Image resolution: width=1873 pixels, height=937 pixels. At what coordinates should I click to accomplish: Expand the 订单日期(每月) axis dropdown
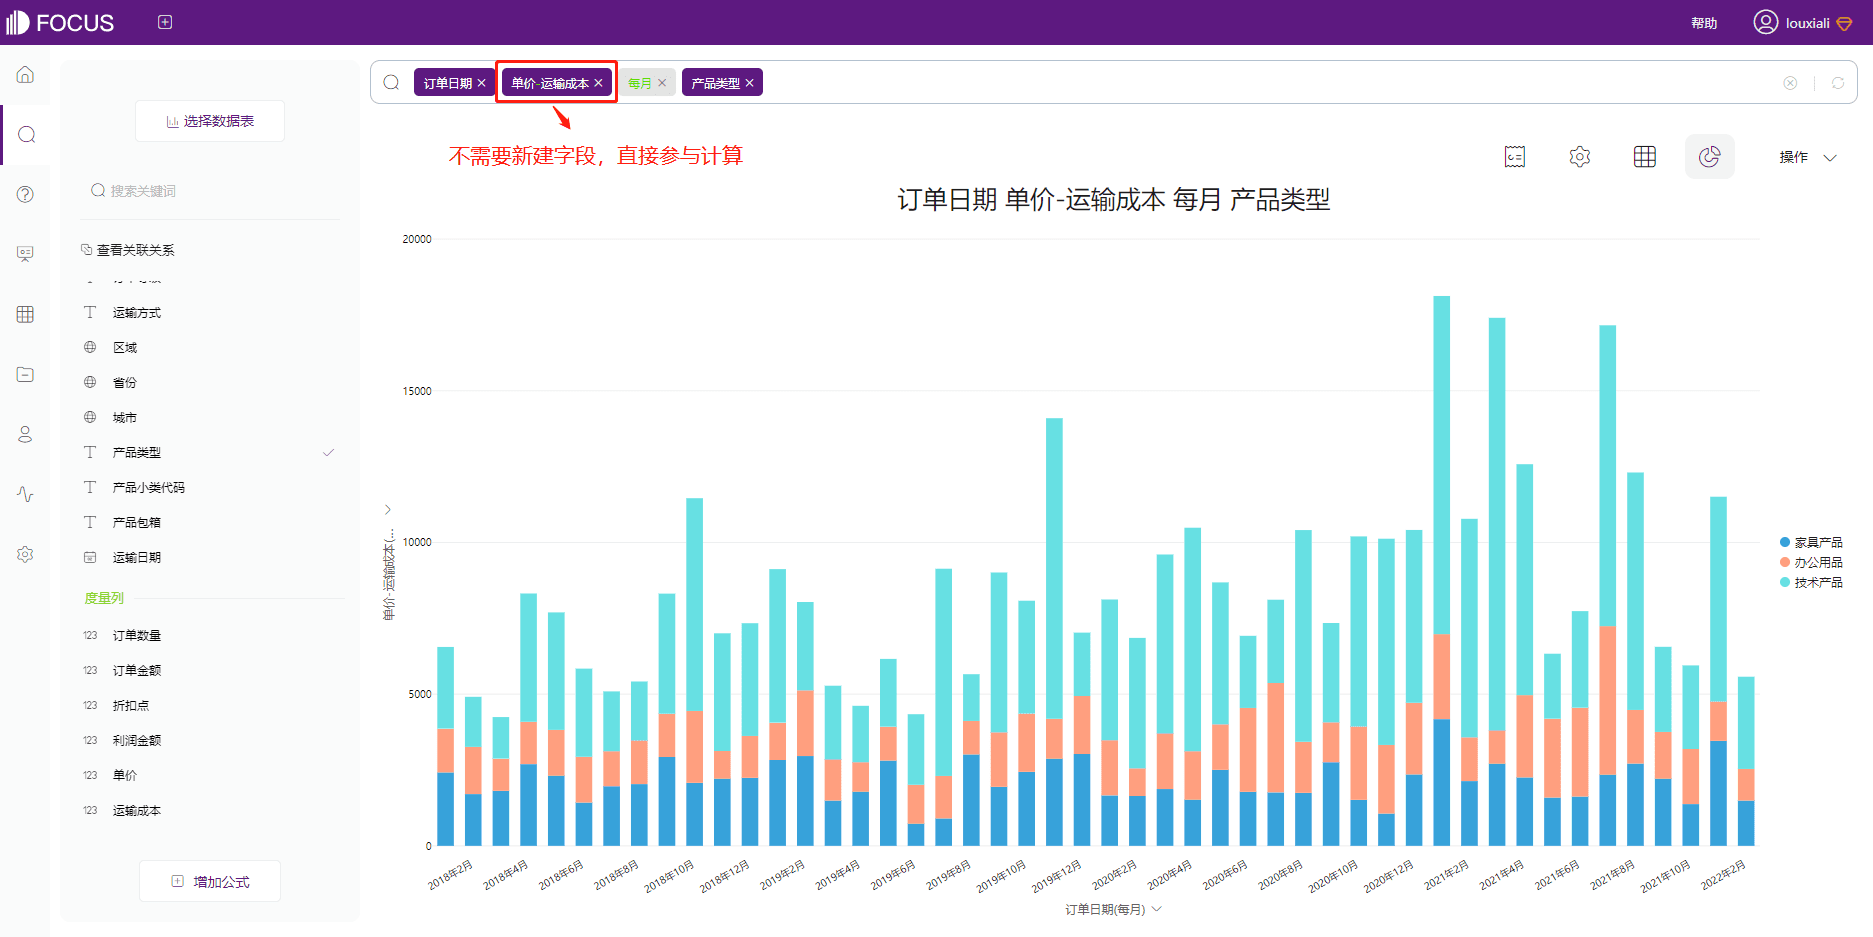pyautogui.click(x=1157, y=909)
